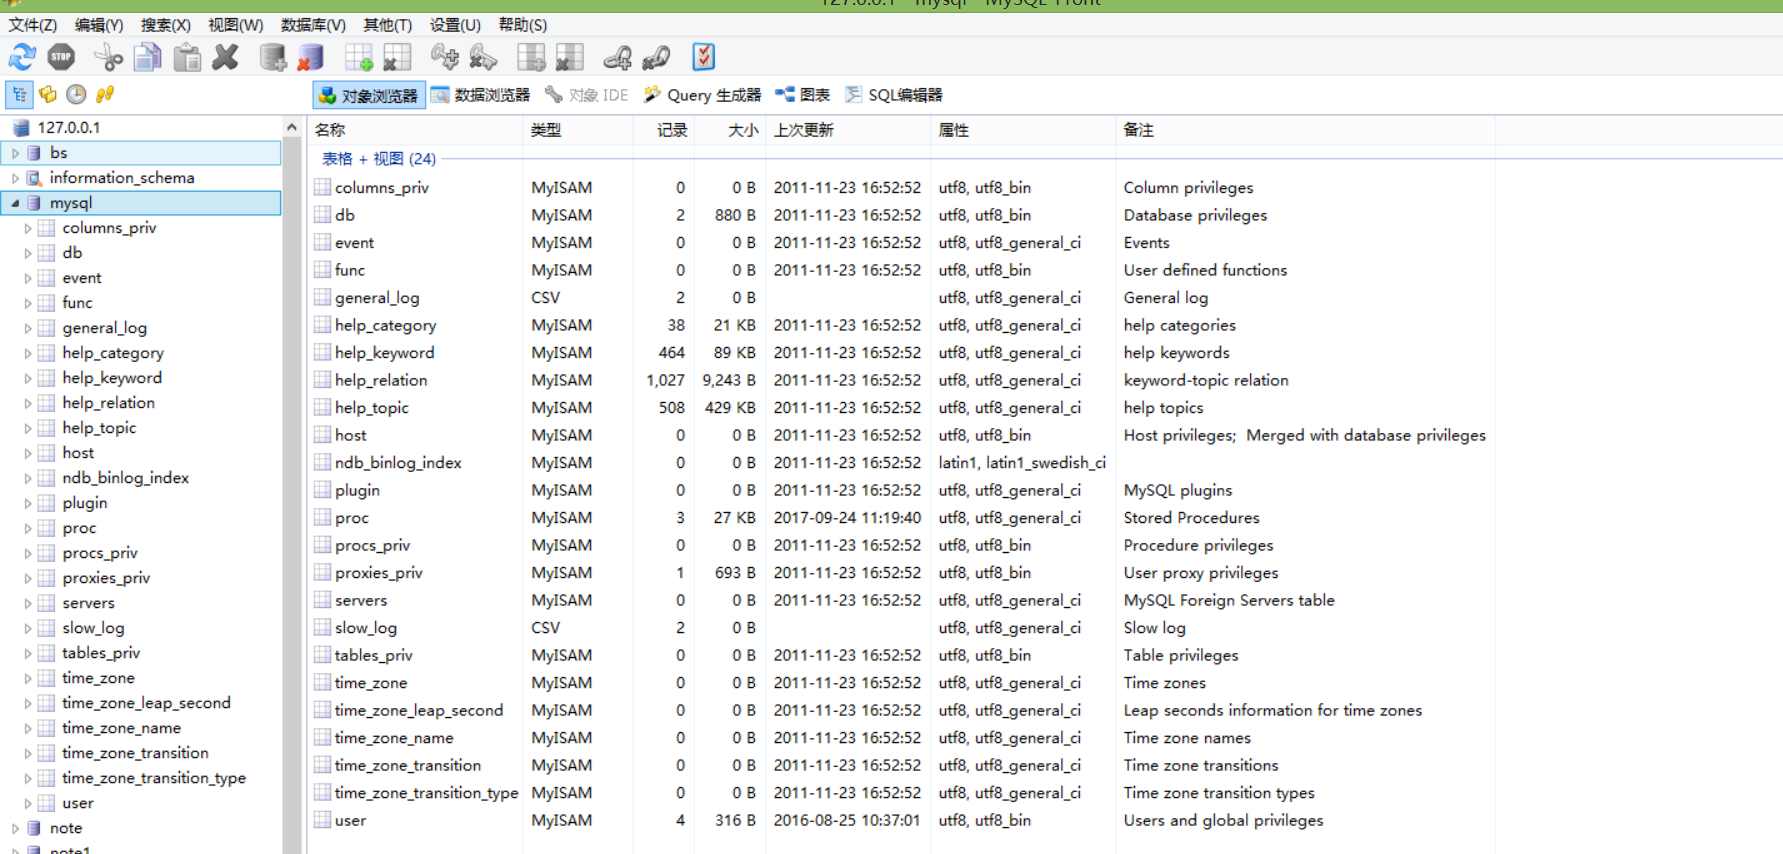The image size is (1783, 854).
Task: Select 127.0.0.1 server node
Action: (69, 127)
